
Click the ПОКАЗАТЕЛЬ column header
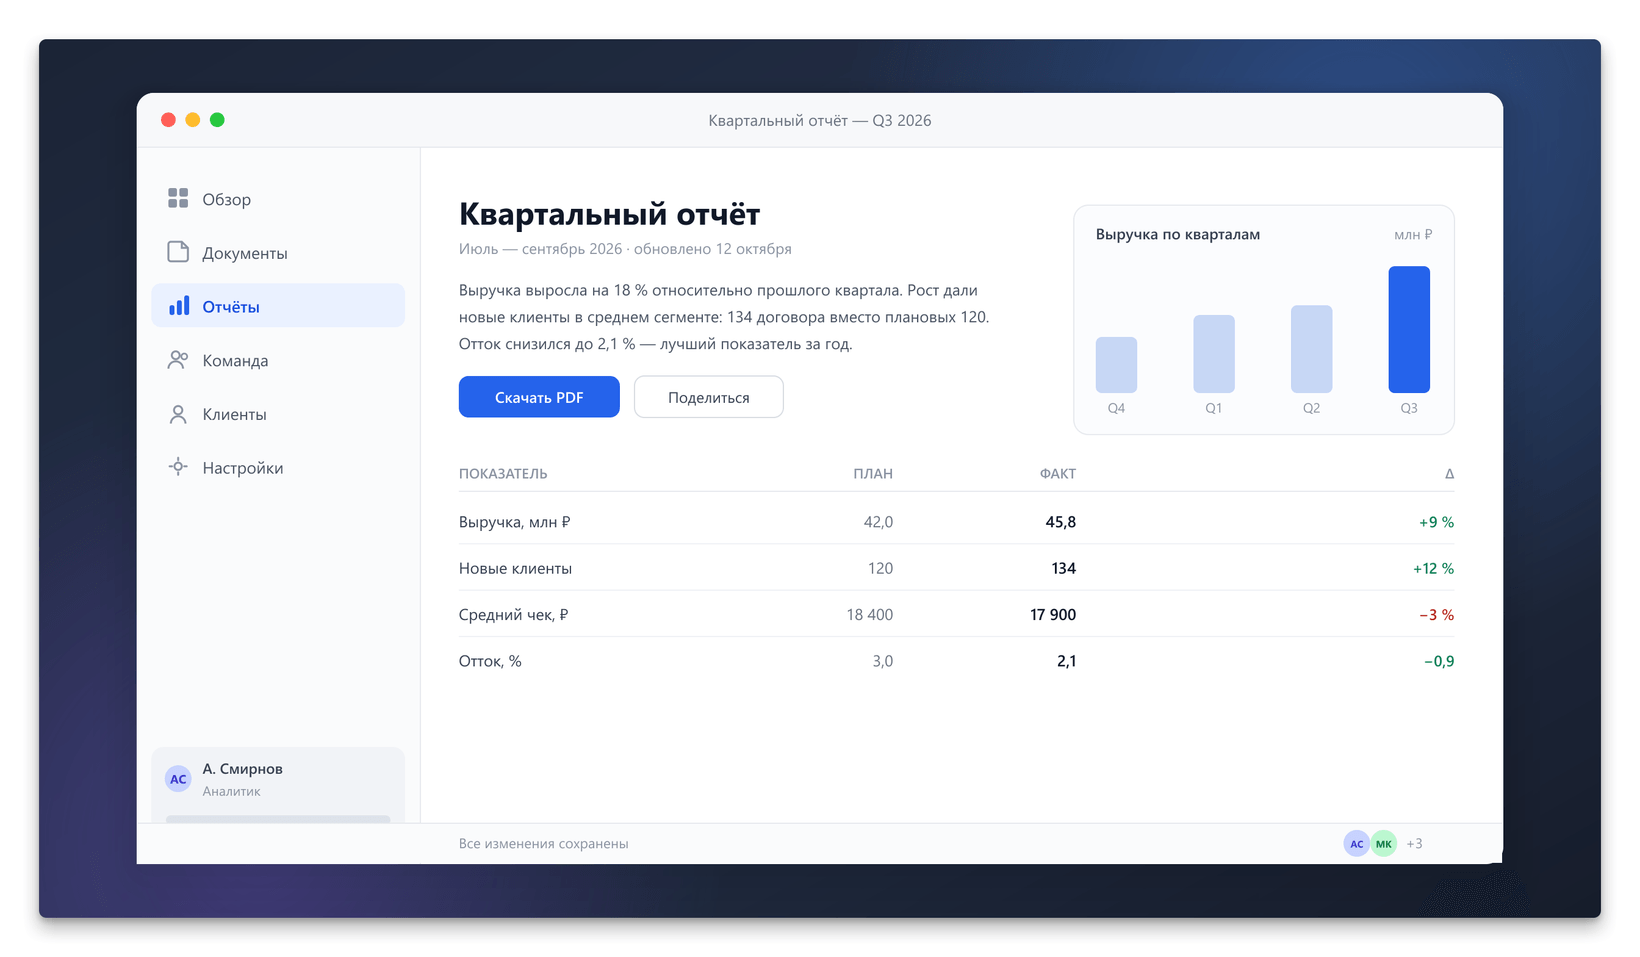pos(503,474)
